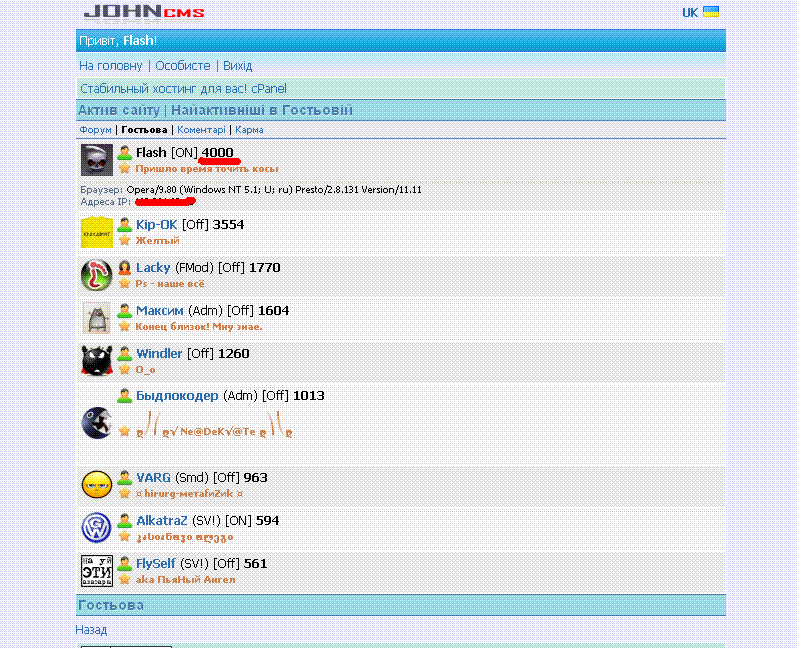Click Kip-OK's yellow avatar
Viewport: 797px width, 648px height.
(x=96, y=232)
